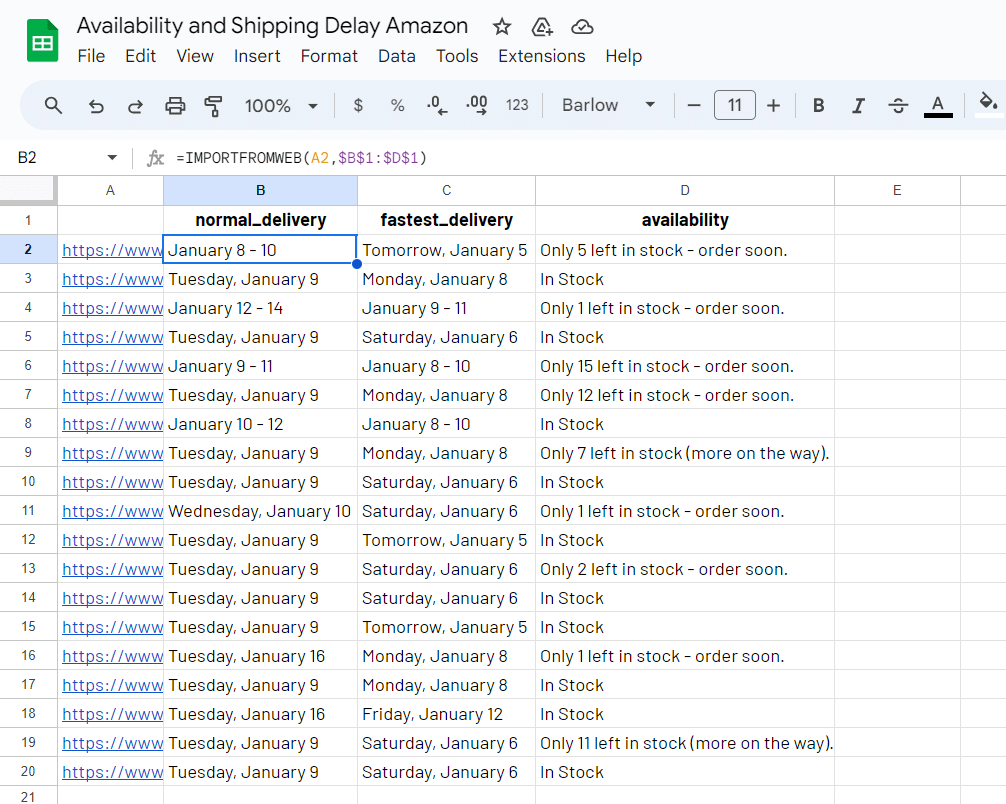The height and width of the screenshot is (804, 1006).
Task: Expand the name box dropdown arrow
Action: tap(112, 158)
